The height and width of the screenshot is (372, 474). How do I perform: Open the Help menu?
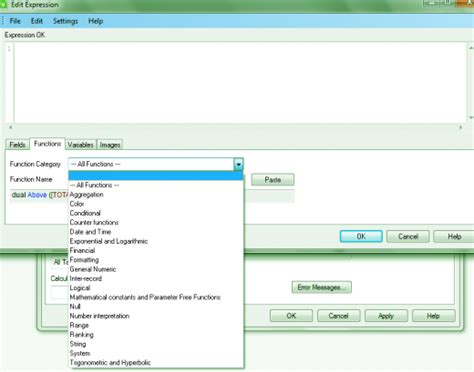click(95, 21)
